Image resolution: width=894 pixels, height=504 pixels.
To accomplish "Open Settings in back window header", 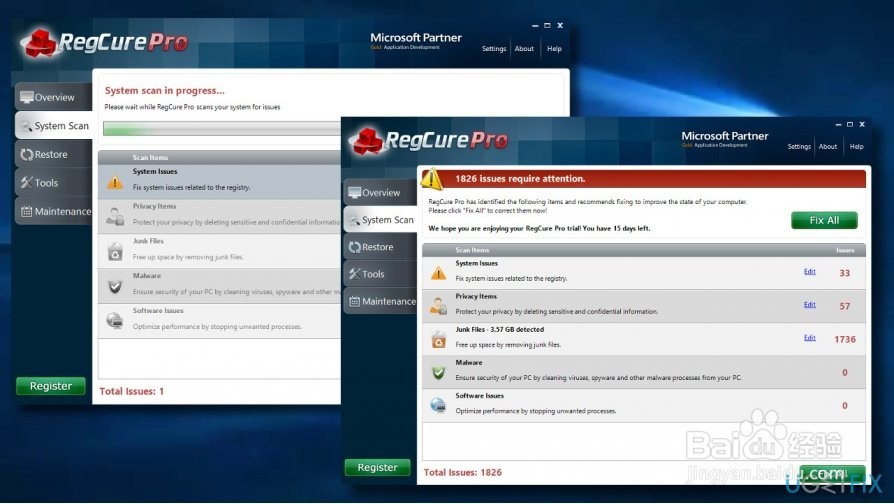I will (x=494, y=48).
